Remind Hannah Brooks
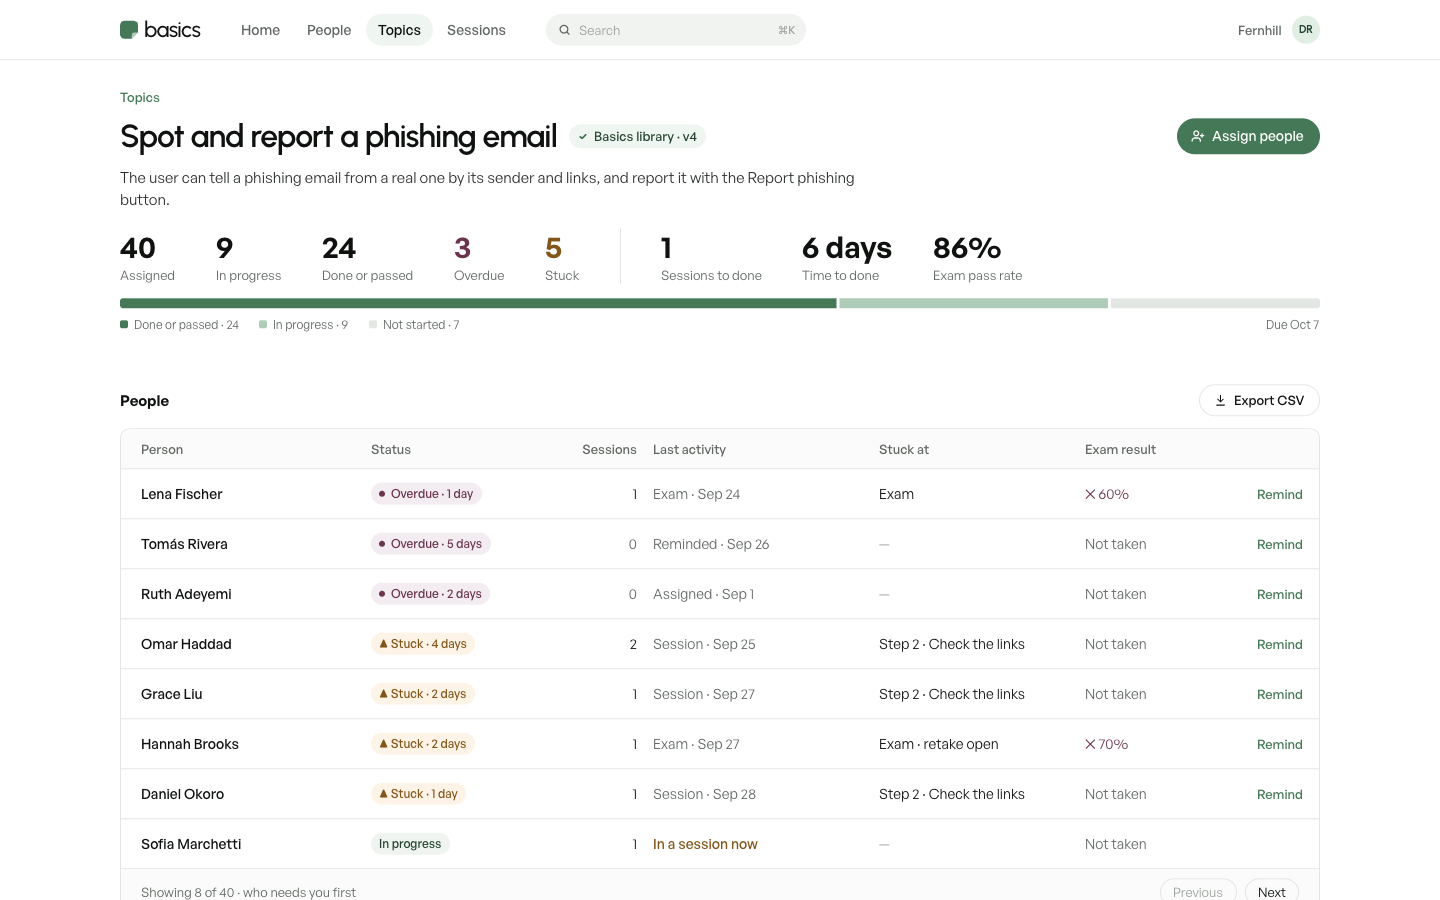This screenshot has height=900, width=1440. coord(1279,744)
